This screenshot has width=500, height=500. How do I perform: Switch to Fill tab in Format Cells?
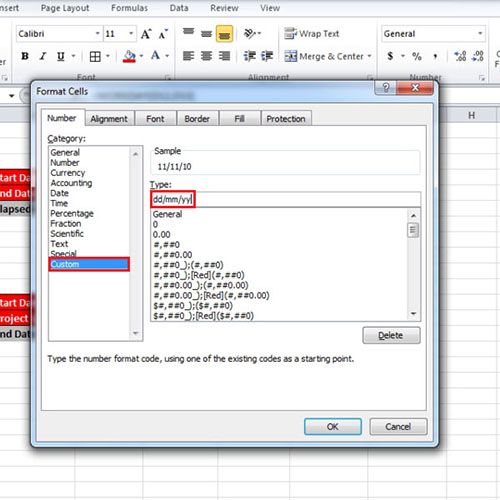tap(239, 119)
